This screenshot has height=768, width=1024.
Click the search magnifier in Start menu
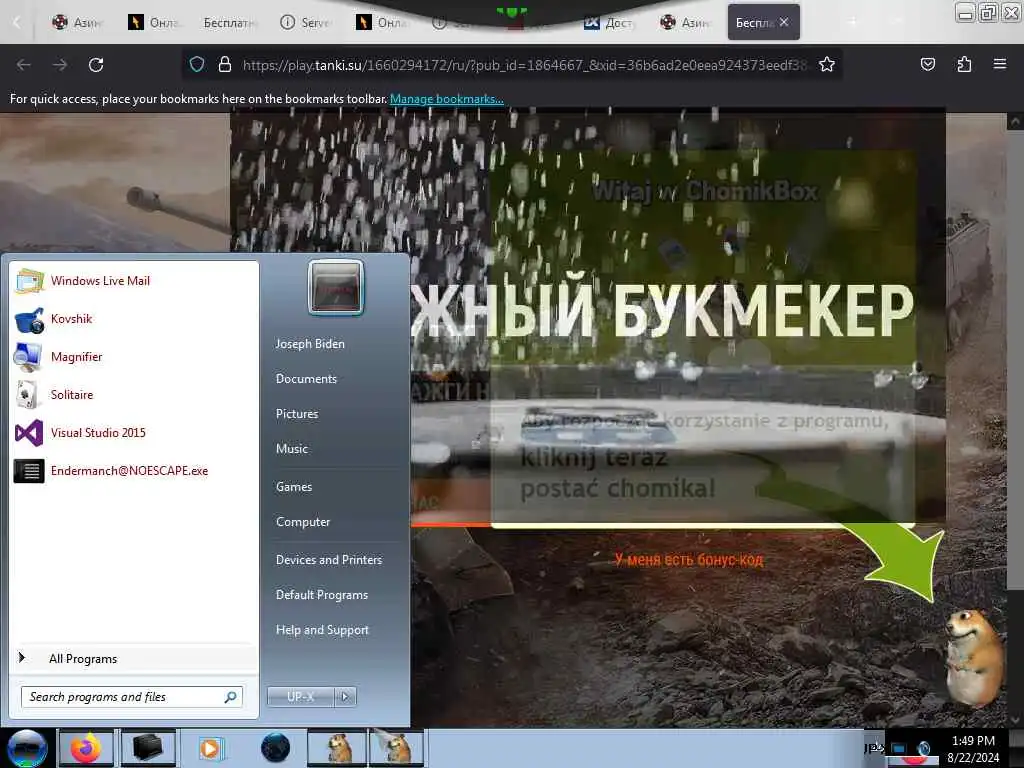pos(230,697)
